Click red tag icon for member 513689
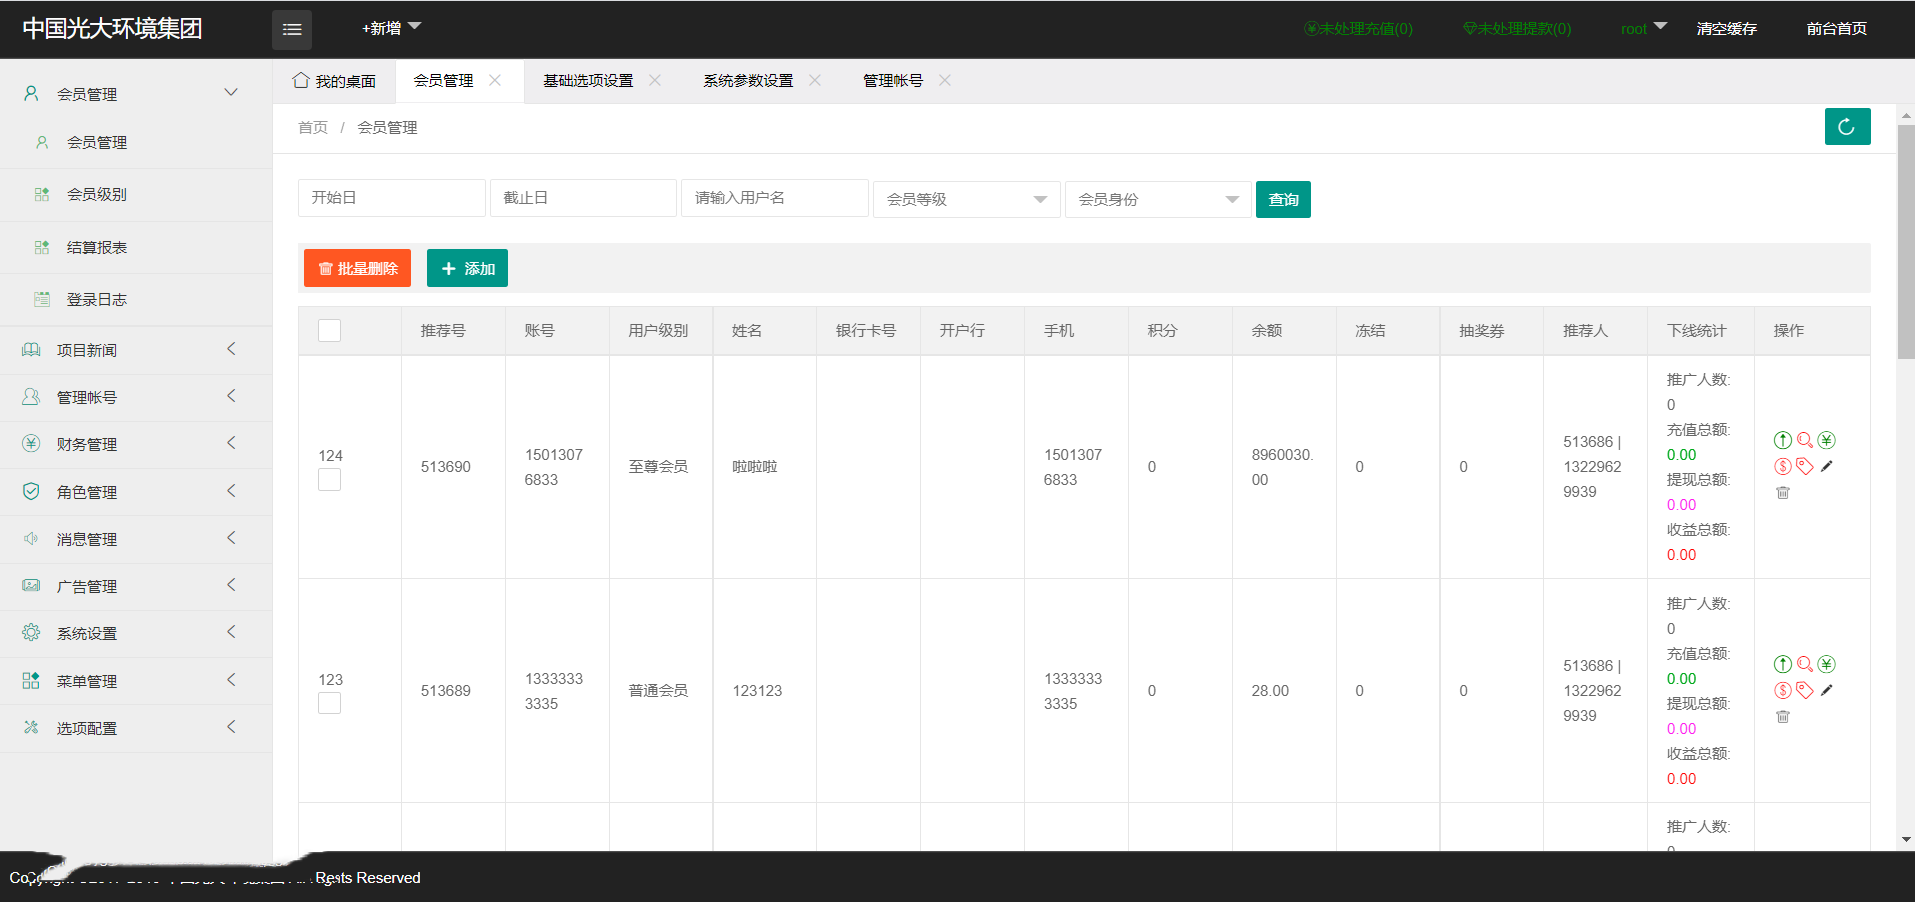The width and height of the screenshot is (1915, 902). pos(1804,690)
